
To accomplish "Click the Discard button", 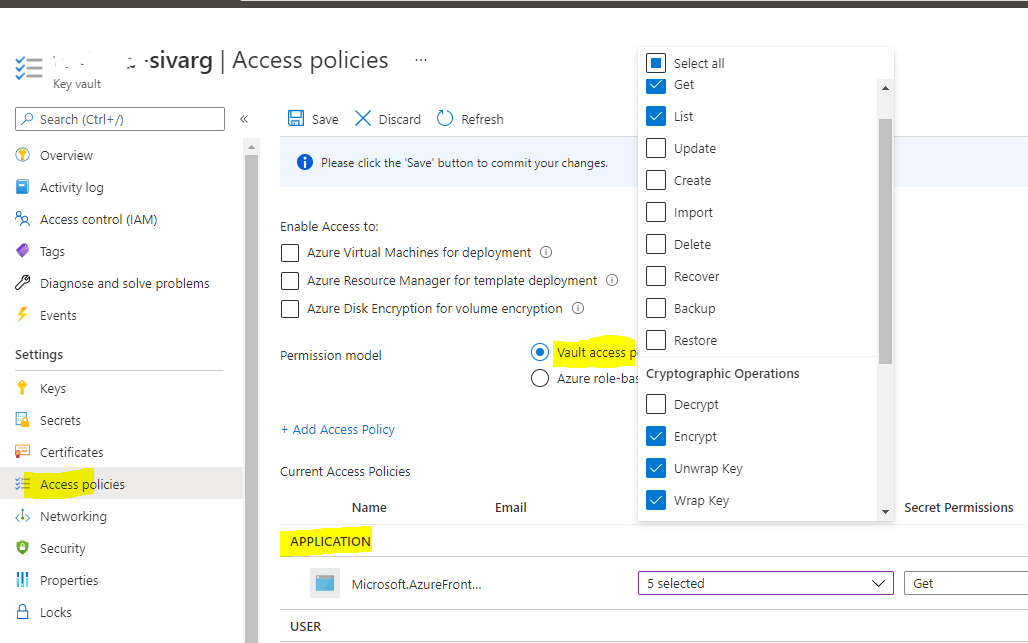I will tap(387, 118).
